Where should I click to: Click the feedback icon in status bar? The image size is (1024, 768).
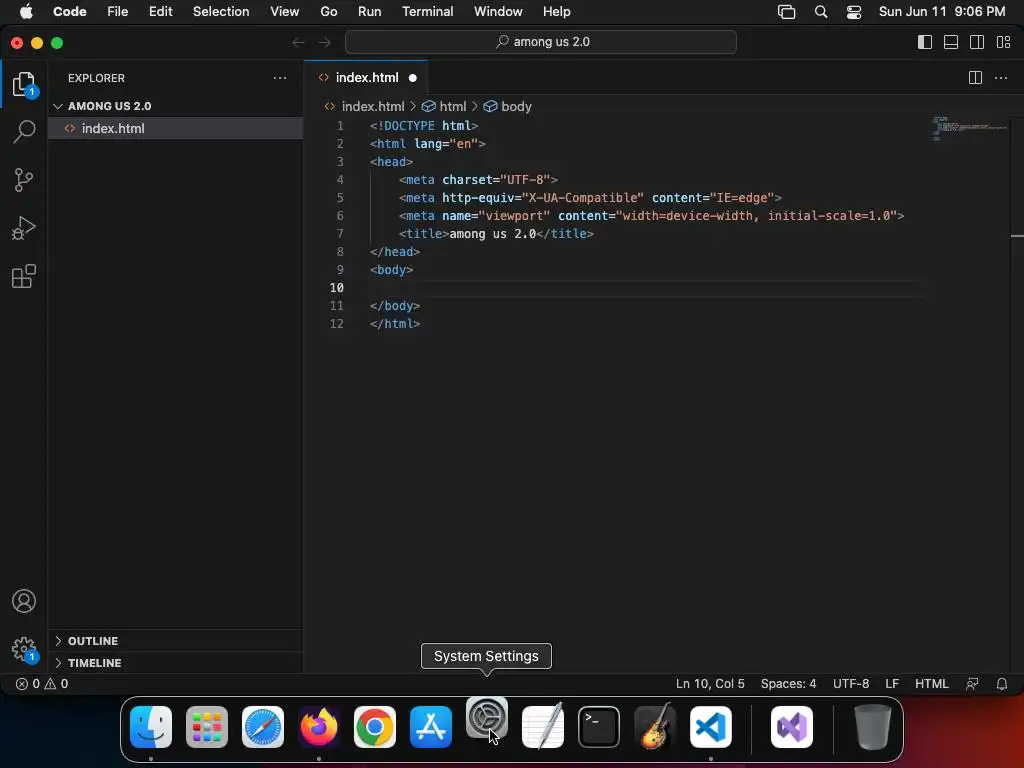[x=972, y=684]
